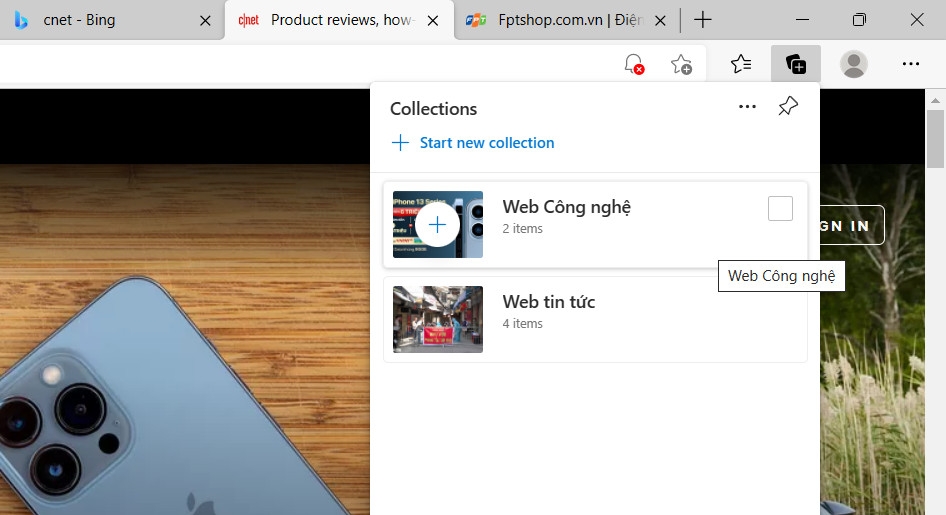Minimize the browser window
Image resolution: width=946 pixels, height=515 pixels.
point(802,20)
